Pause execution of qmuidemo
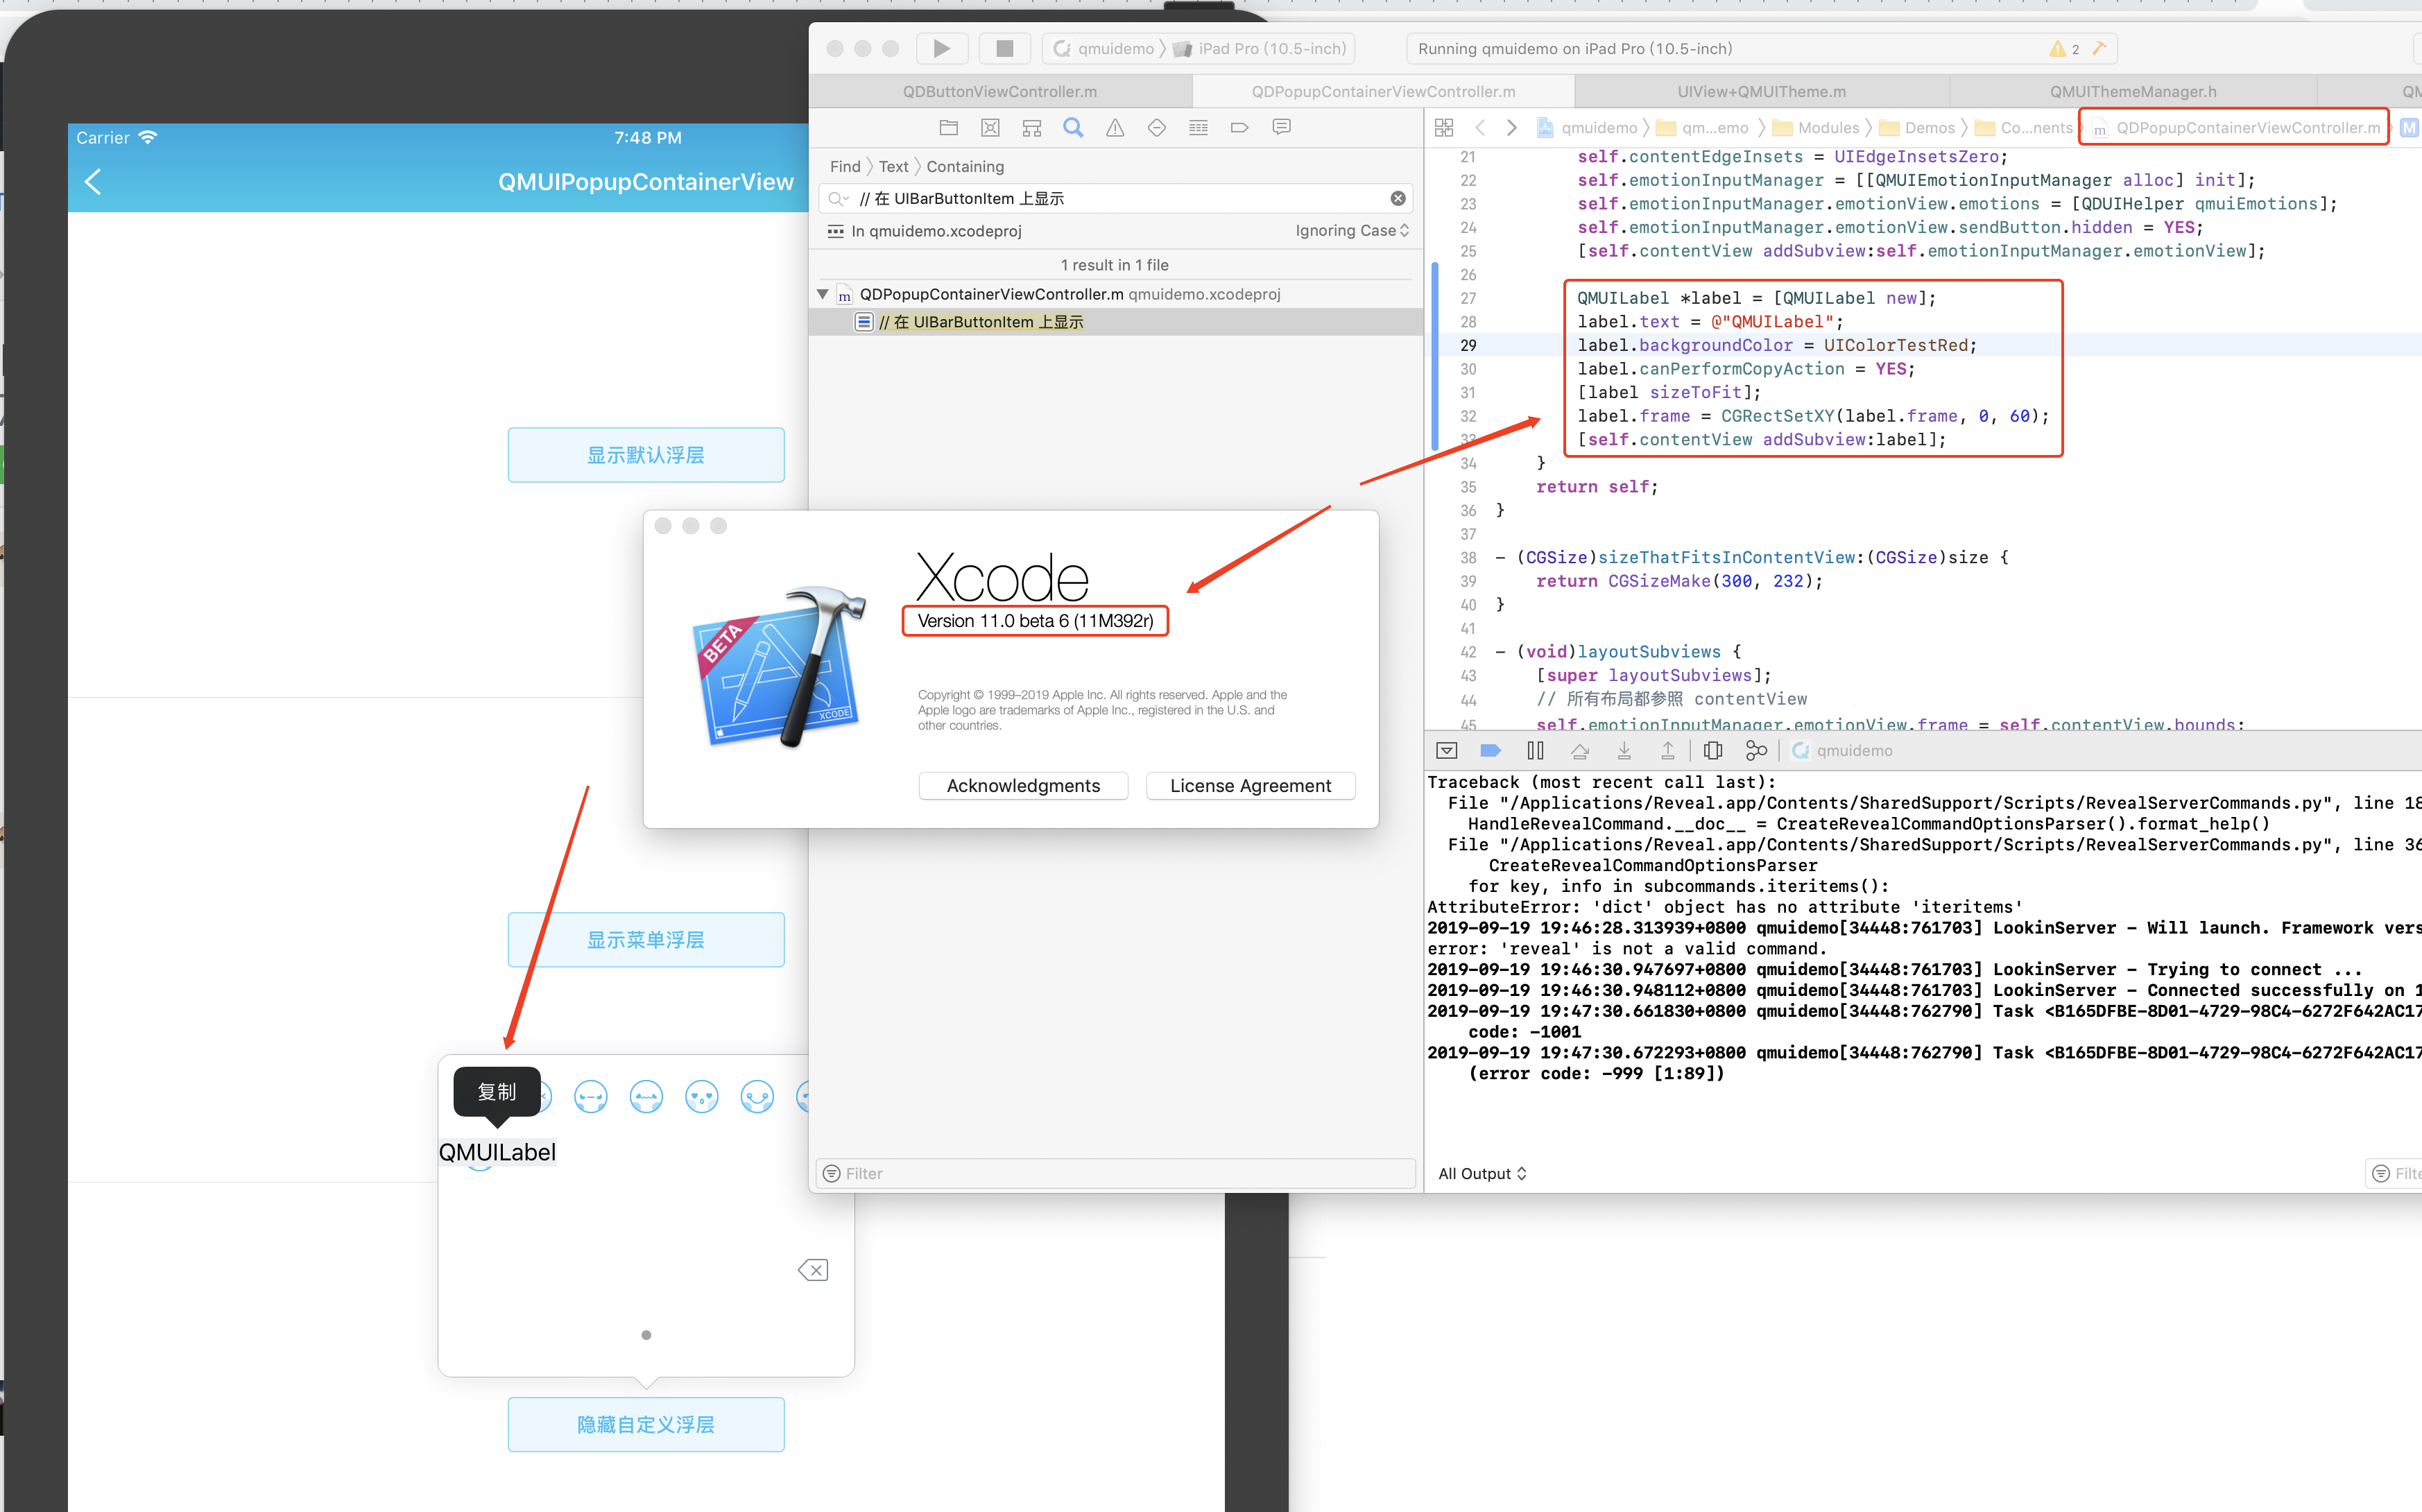 1535,750
